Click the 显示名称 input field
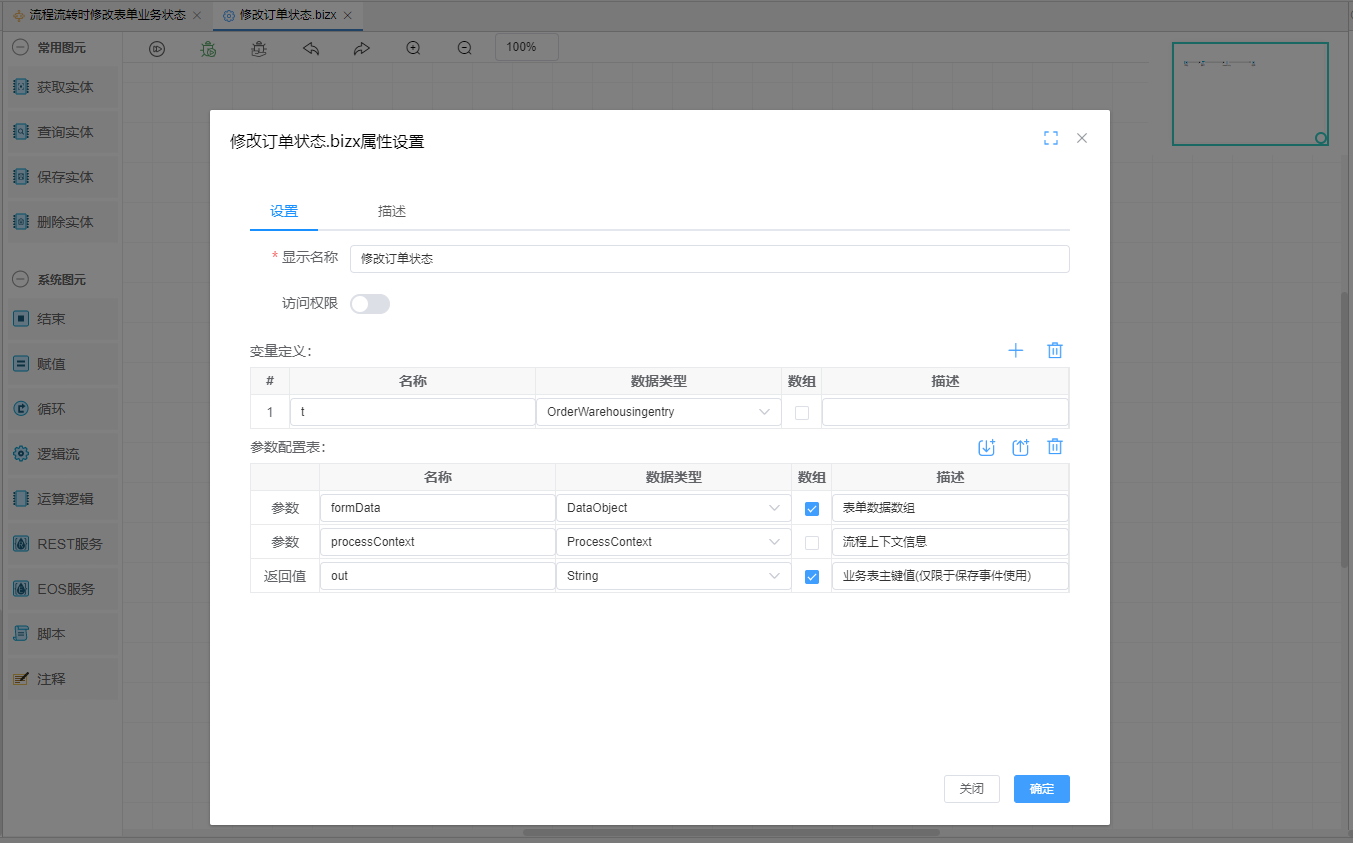This screenshot has height=843, width=1353. coord(709,258)
